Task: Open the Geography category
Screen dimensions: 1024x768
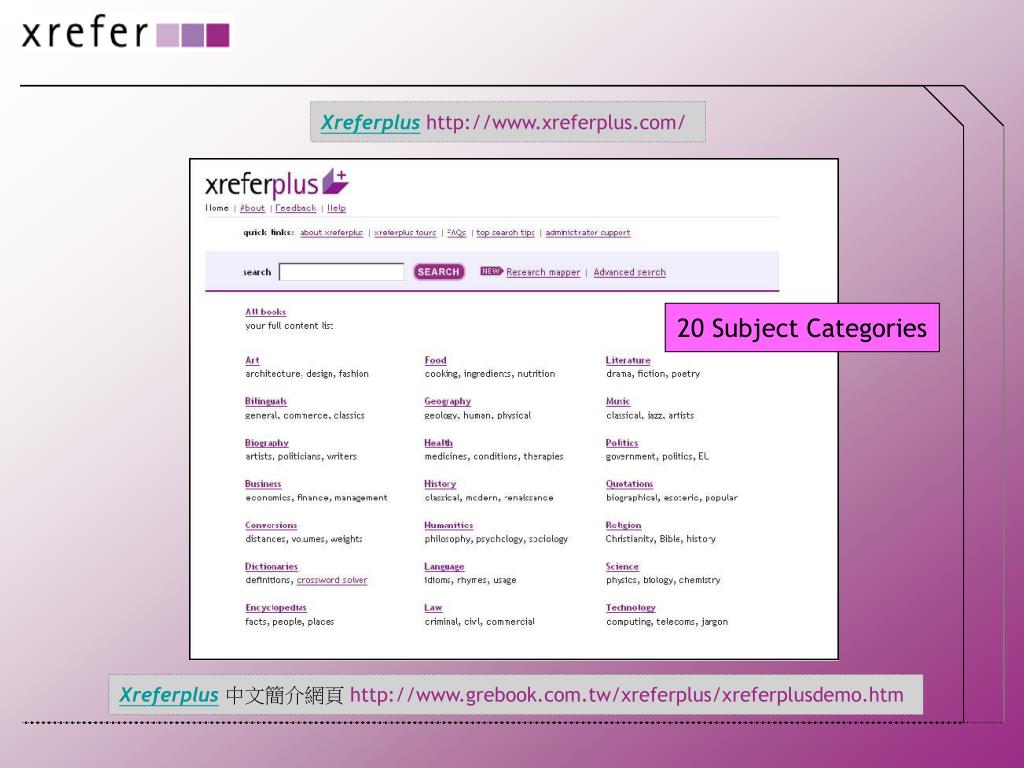Action: point(447,402)
